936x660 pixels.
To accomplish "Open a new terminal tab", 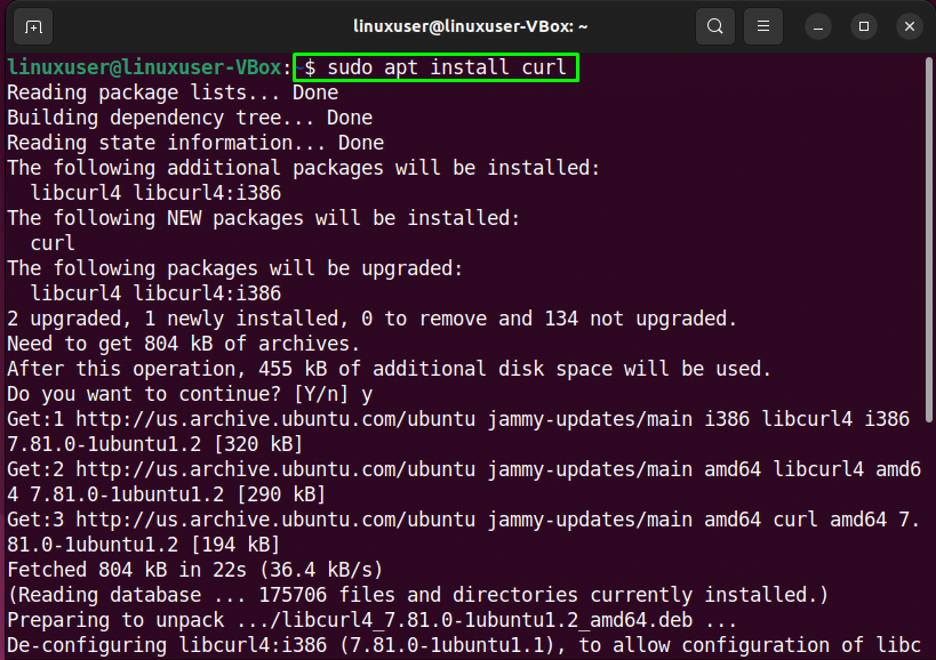I will coord(33,26).
